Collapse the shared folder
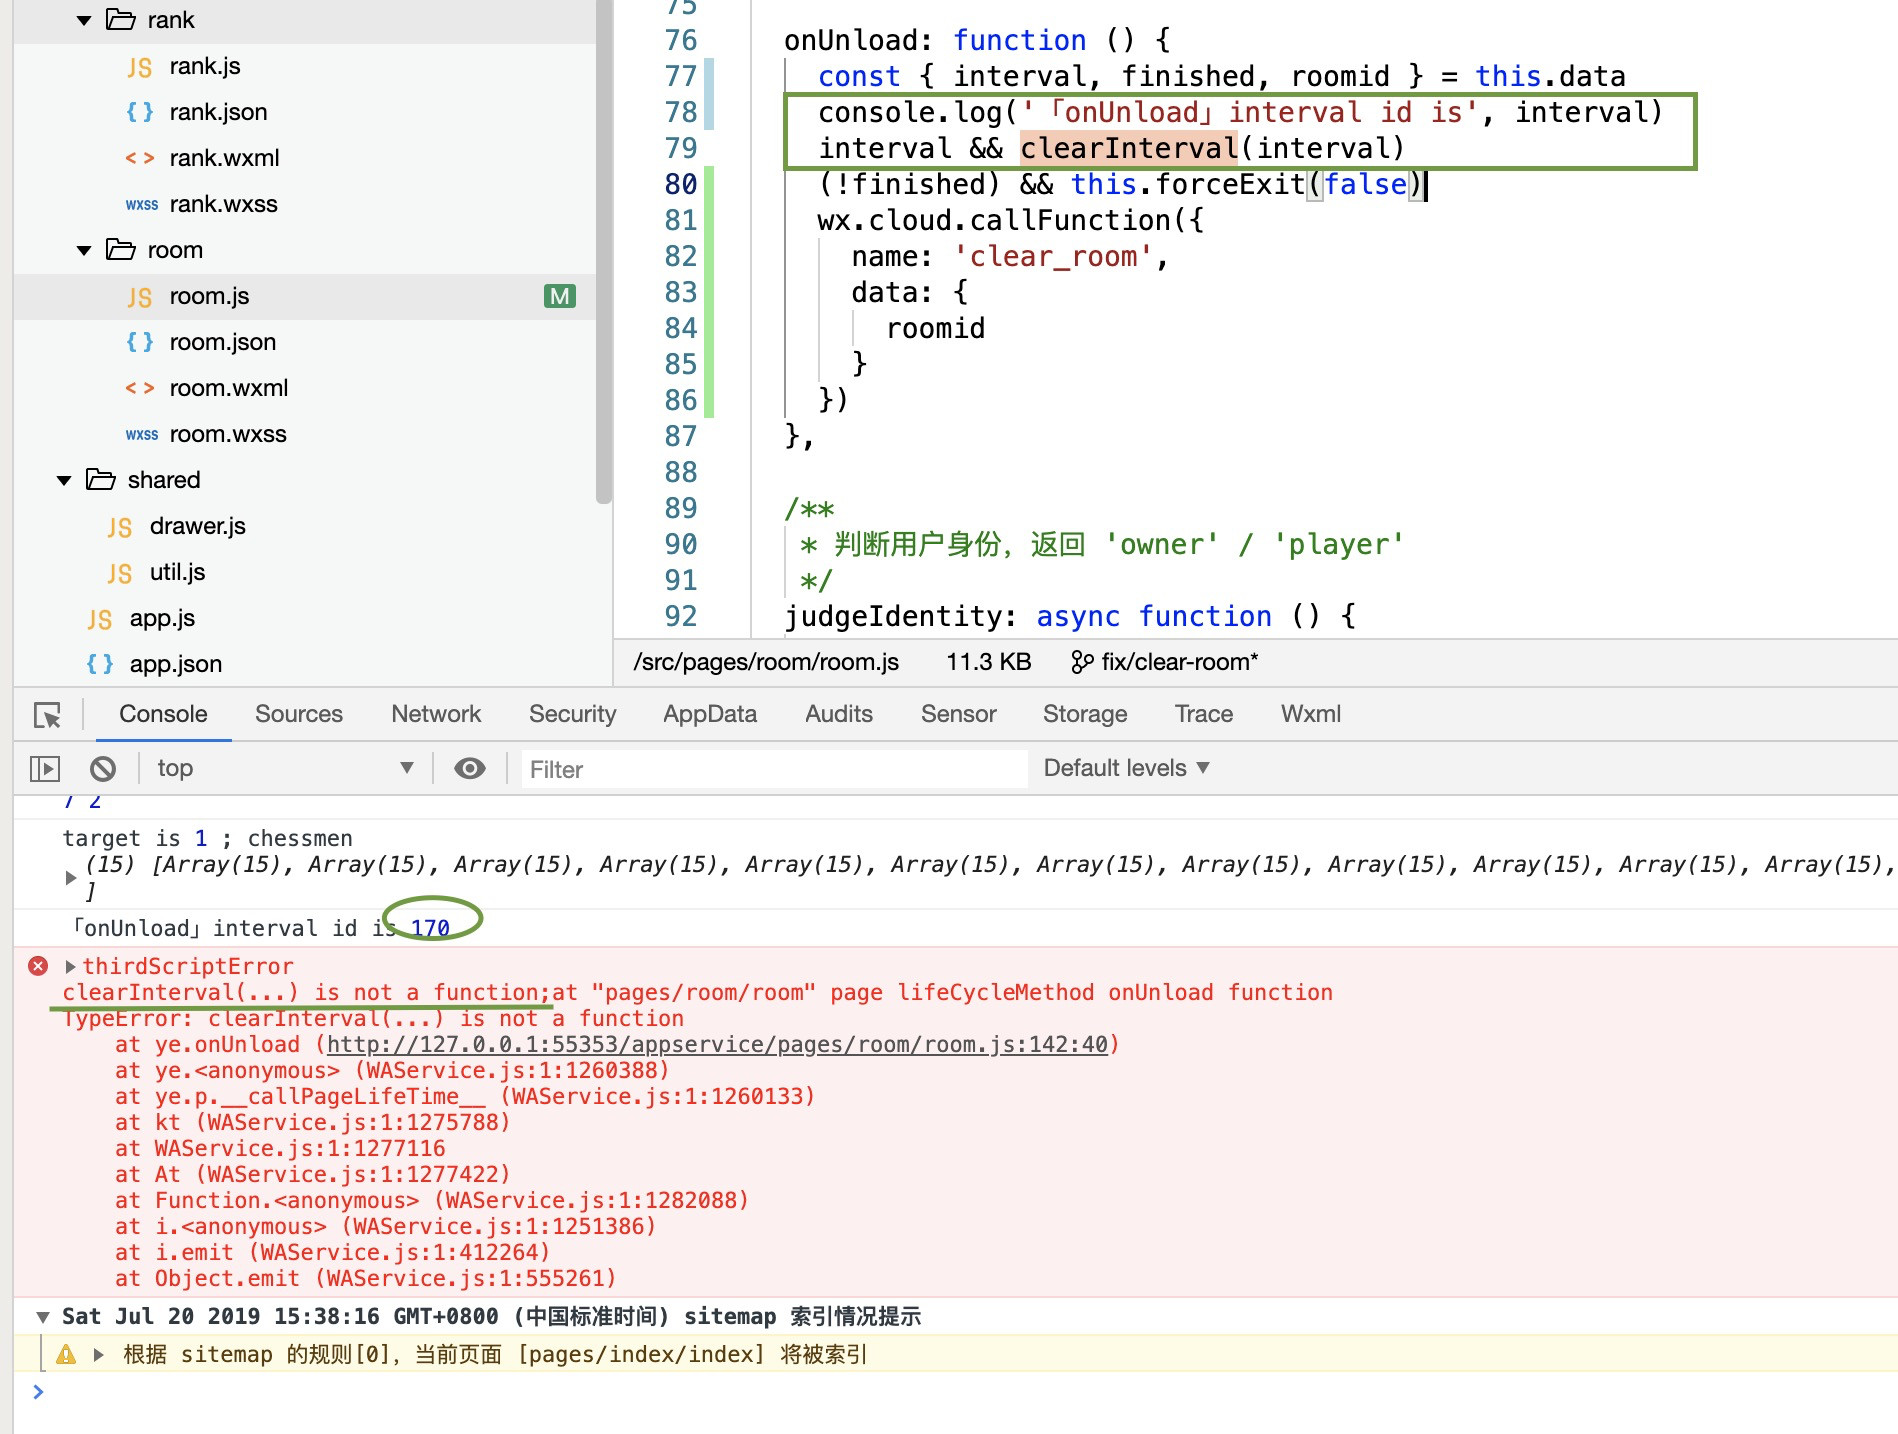Viewport: 1898px width, 1434px height. 64,480
